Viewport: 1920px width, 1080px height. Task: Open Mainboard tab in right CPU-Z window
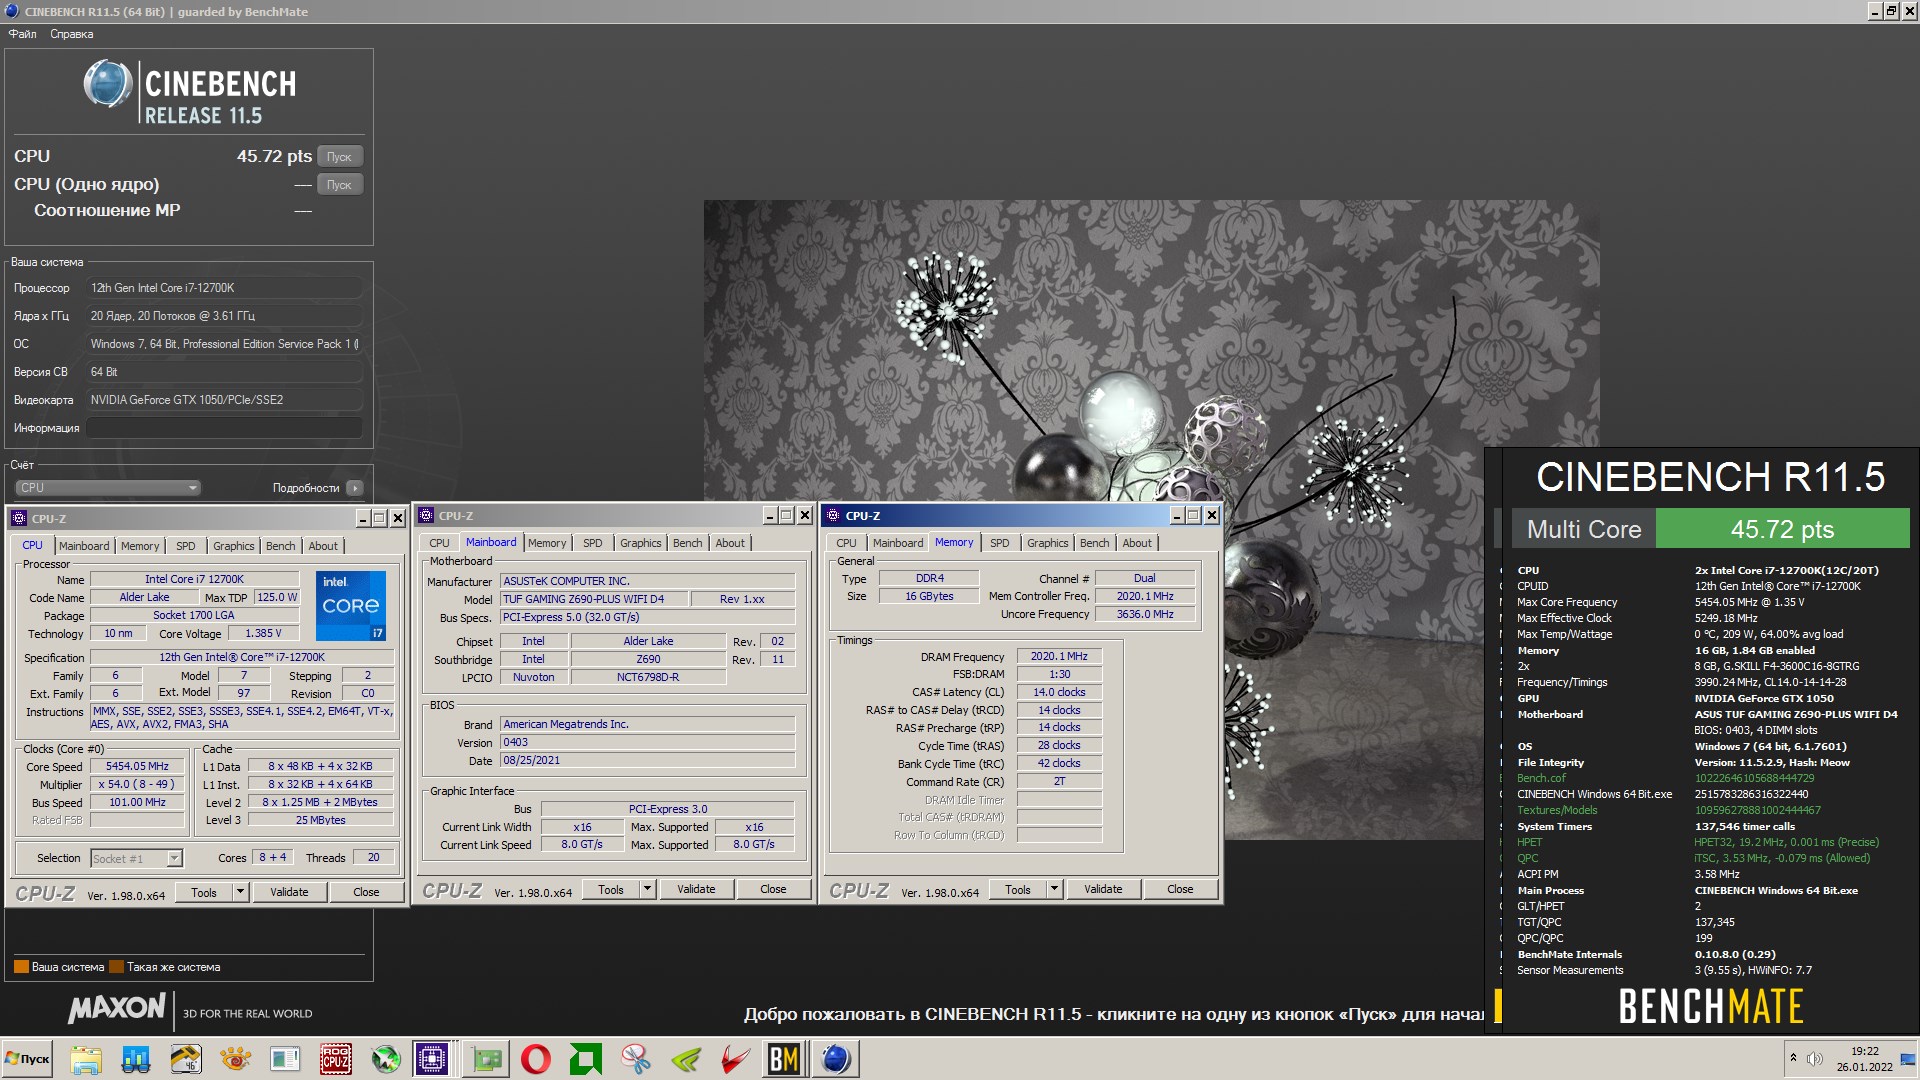[898, 543]
